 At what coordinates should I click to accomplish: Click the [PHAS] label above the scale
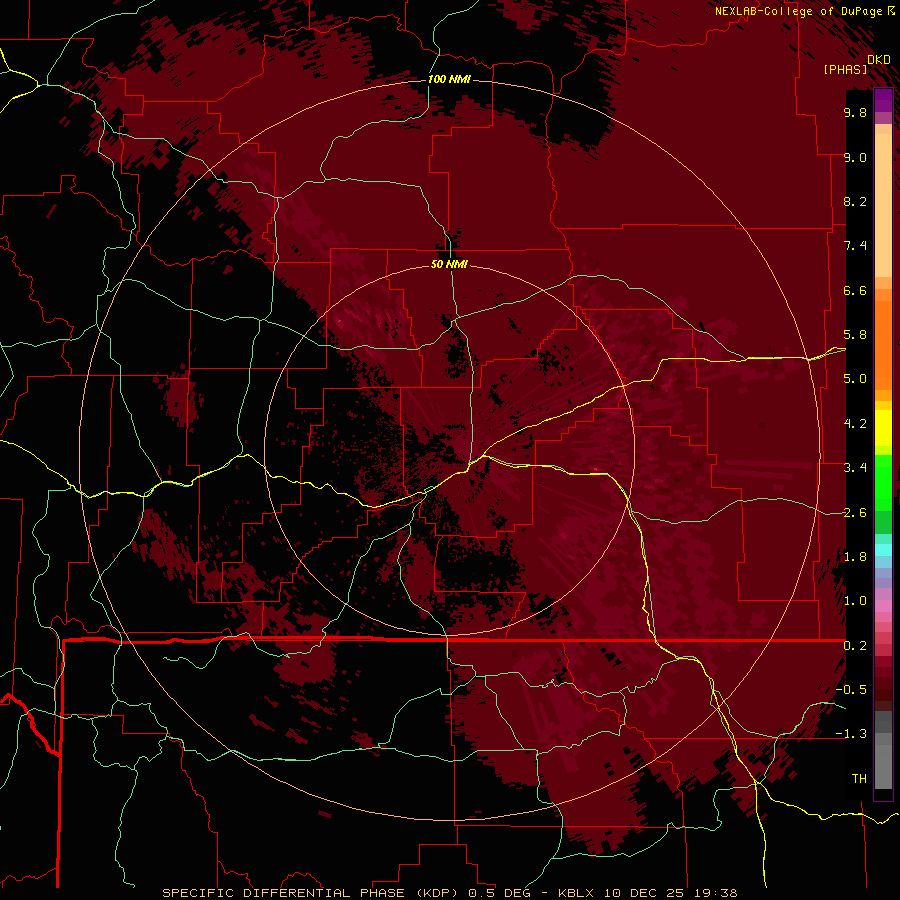pos(845,69)
